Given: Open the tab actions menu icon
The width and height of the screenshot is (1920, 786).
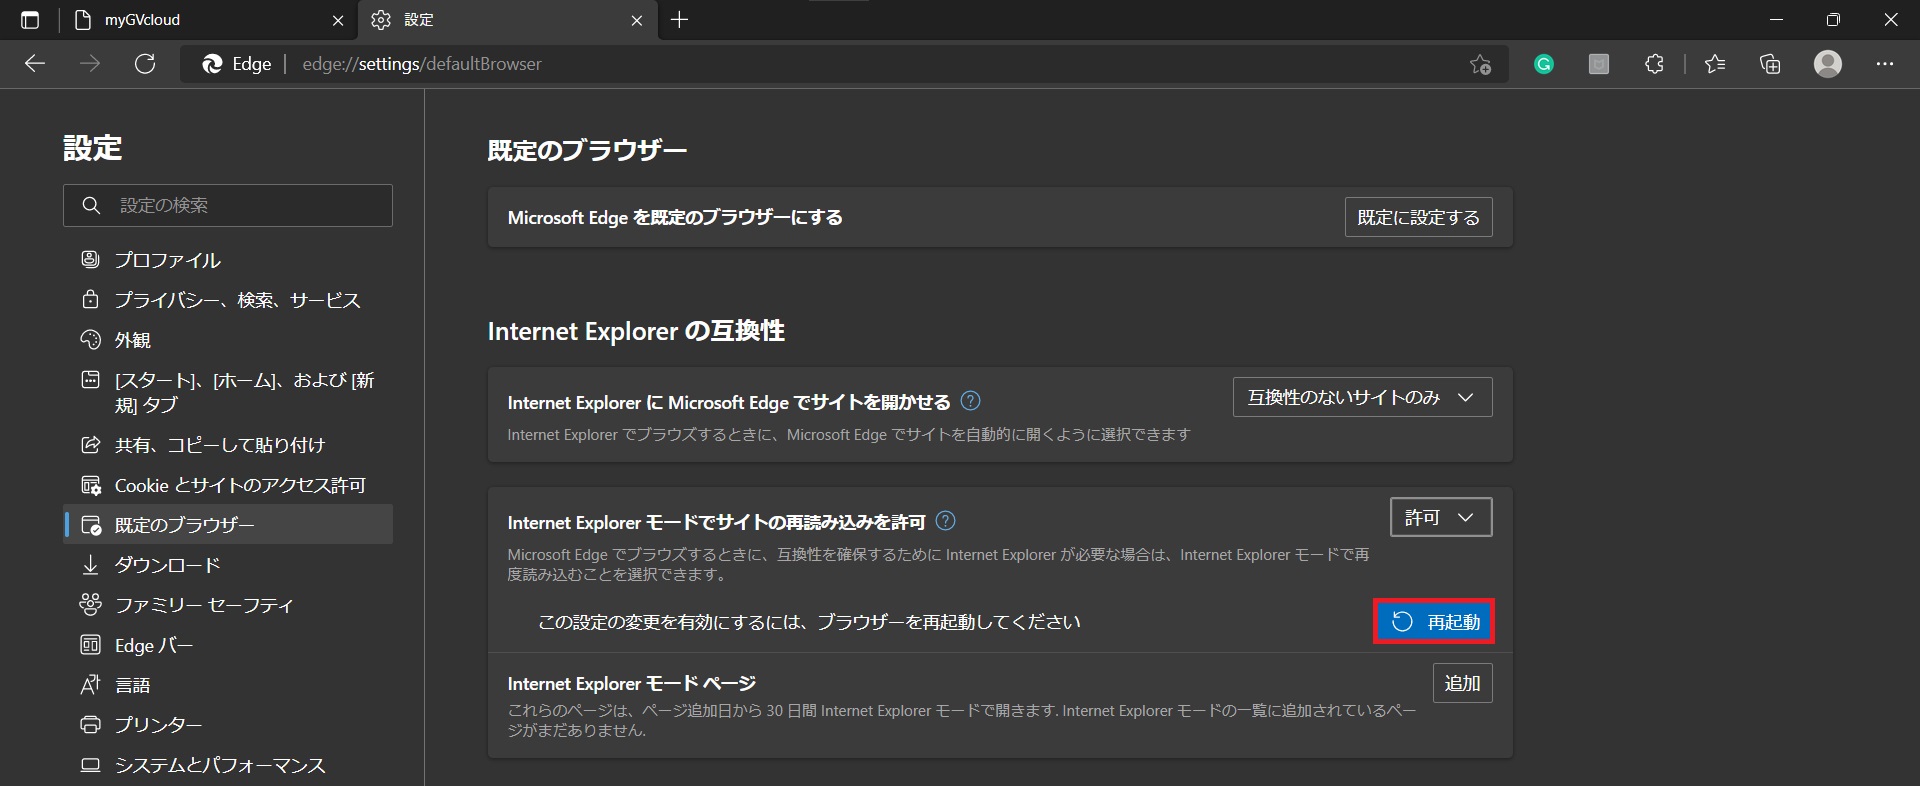Looking at the screenshot, I should (30, 20).
